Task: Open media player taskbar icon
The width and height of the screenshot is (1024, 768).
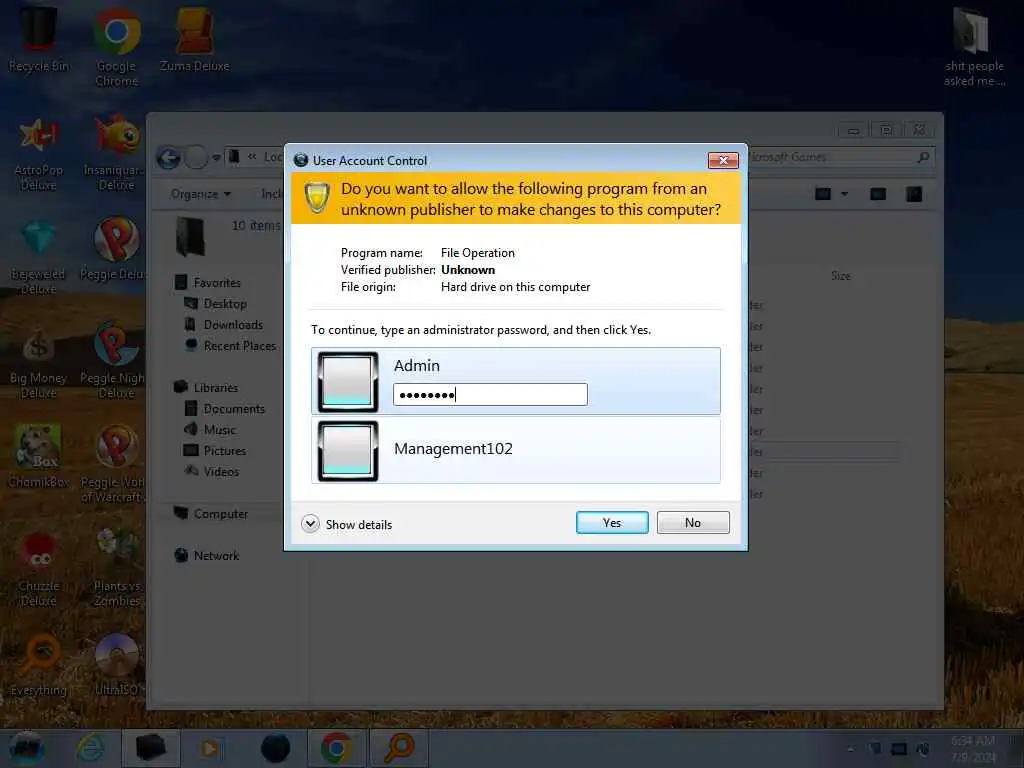Action: (x=210, y=748)
